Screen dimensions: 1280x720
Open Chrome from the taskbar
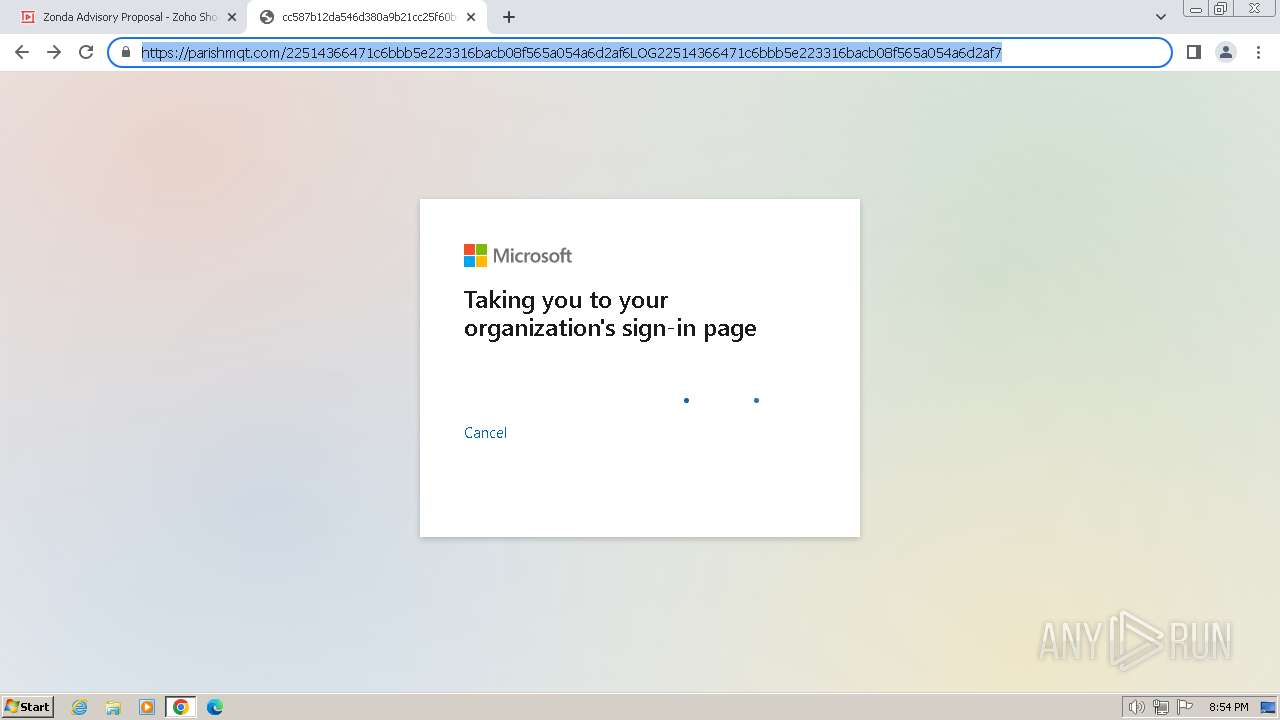(x=180, y=707)
